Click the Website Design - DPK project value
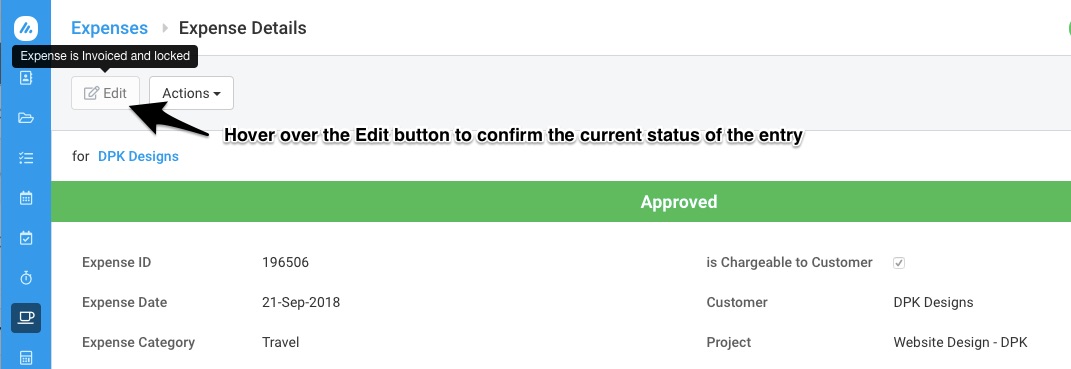The height and width of the screenshot is (369, 1071). click(960, 342)
